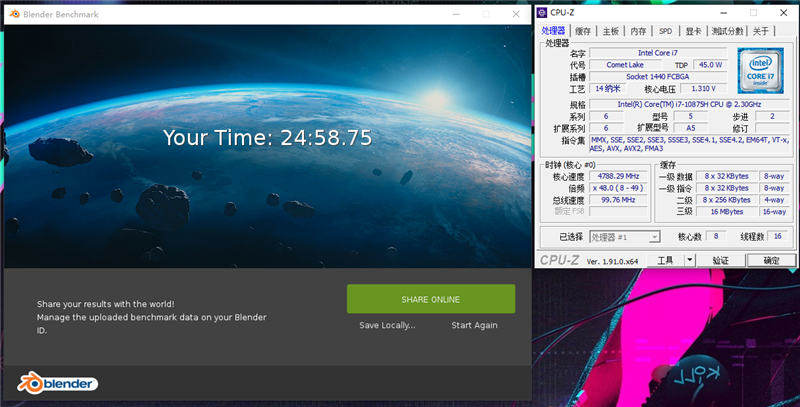Screen dimensions: 800x407
Task: Click the 45.0 W TDP value
Action: (710, 65)
